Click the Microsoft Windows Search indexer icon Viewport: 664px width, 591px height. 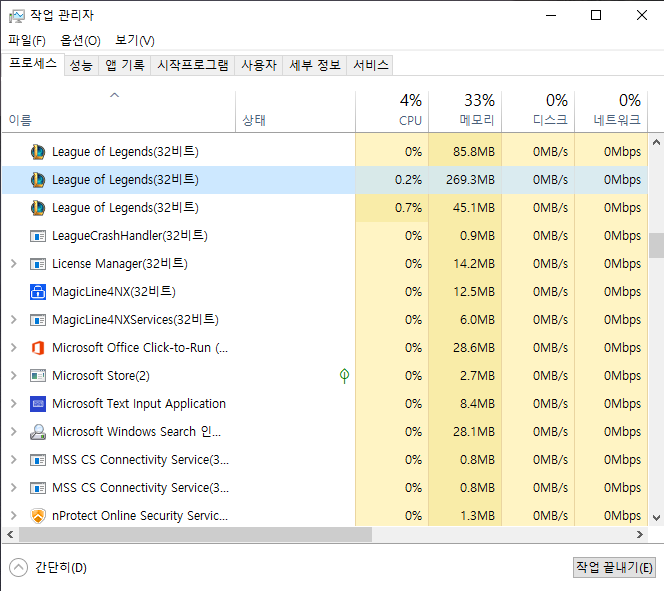point(38,431)
